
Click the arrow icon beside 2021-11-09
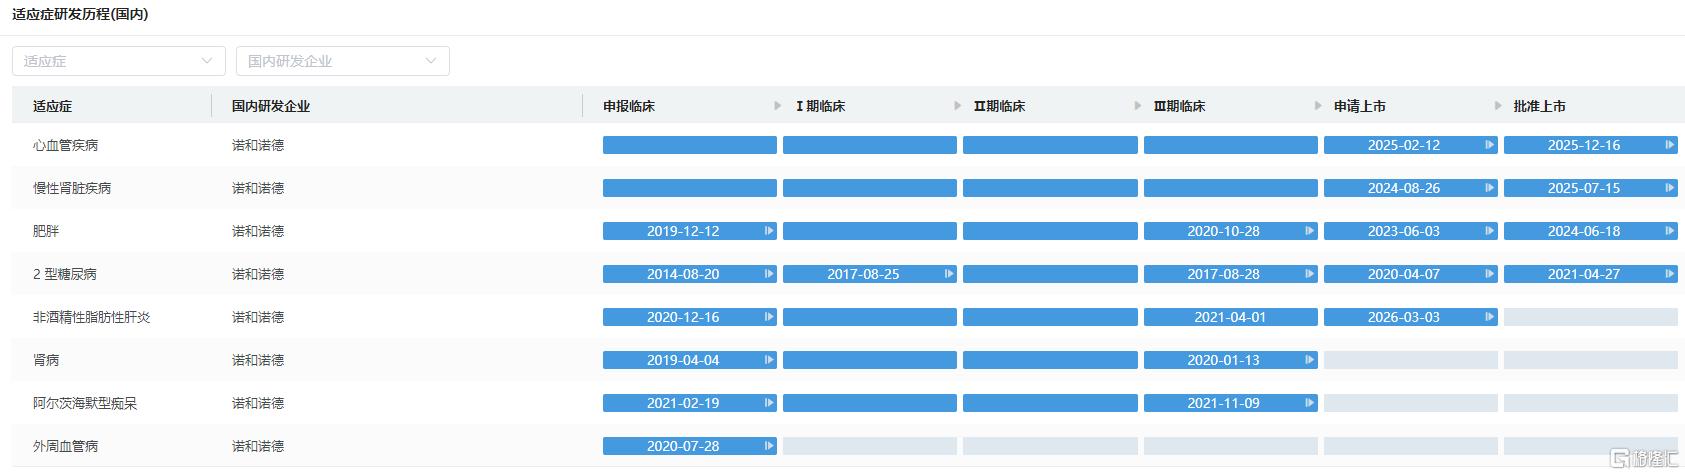click(x=1309, y=403)
